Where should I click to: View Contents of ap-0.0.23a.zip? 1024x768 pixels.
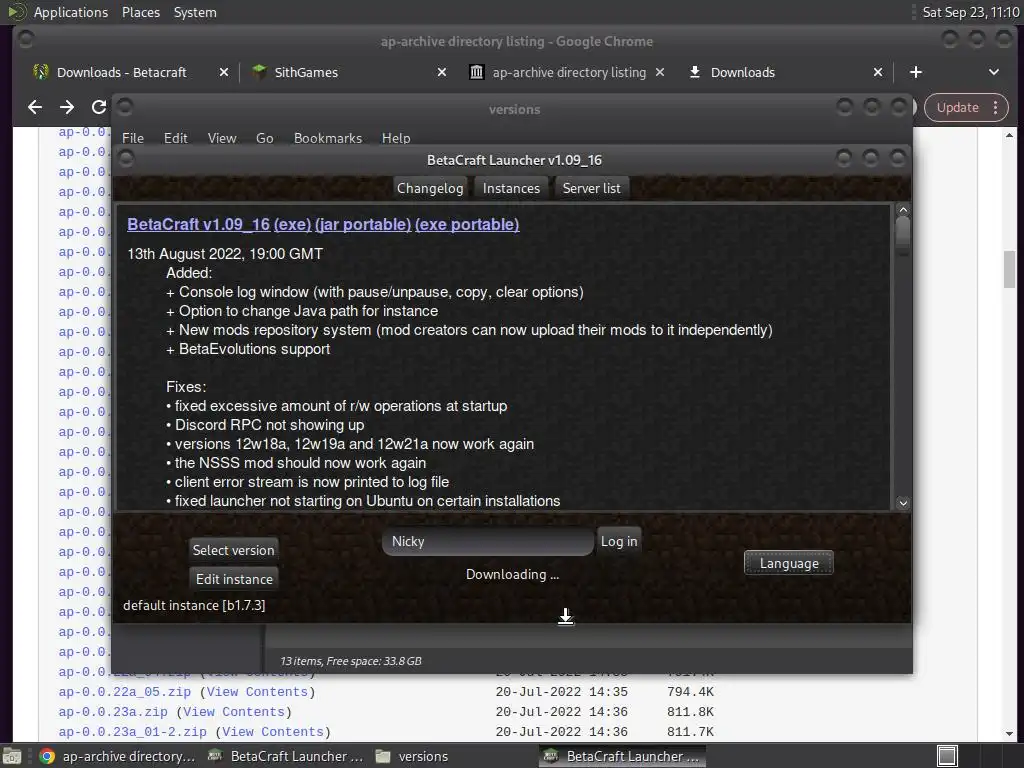pyautogui.click(x=234, y=712)
